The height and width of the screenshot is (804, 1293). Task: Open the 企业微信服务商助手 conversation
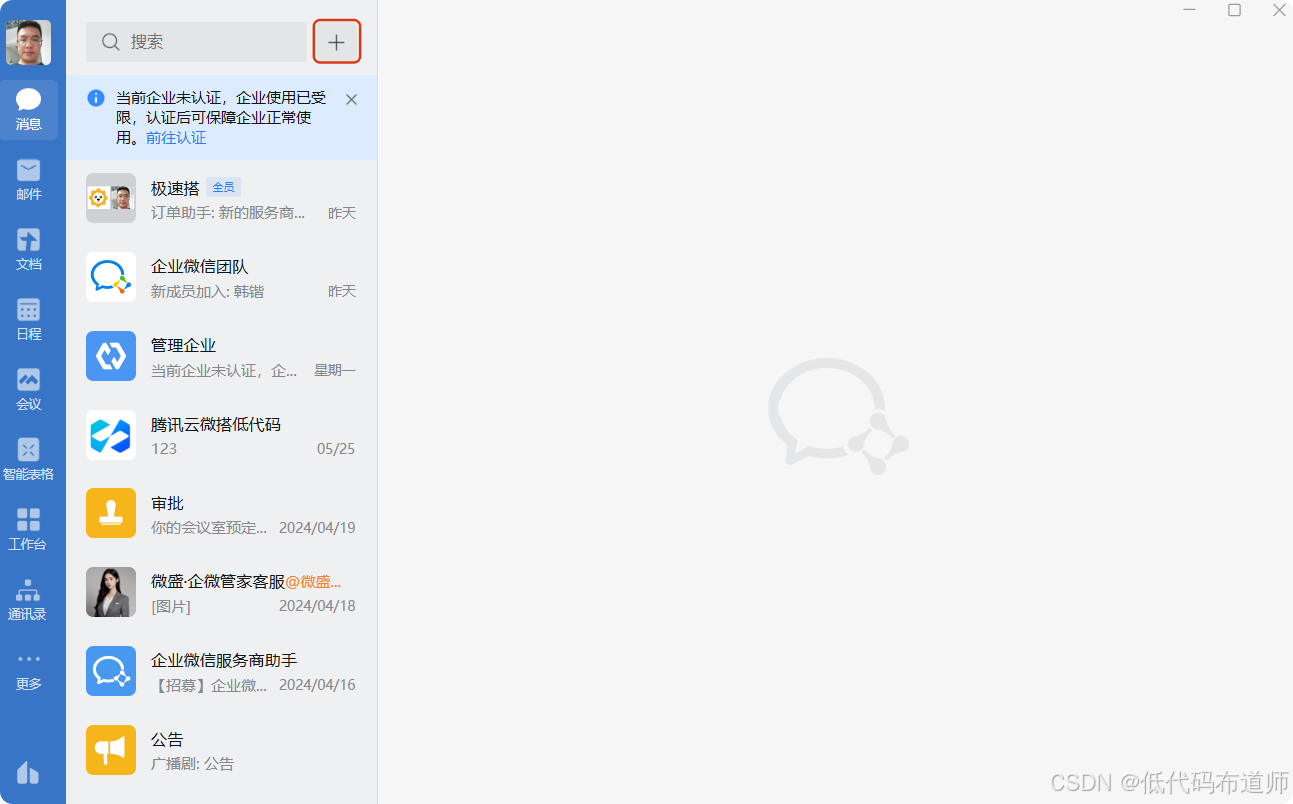[221, 671]
